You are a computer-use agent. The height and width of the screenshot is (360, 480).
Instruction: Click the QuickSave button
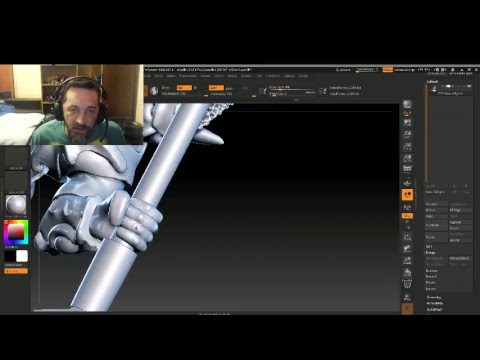pos(343,70)
